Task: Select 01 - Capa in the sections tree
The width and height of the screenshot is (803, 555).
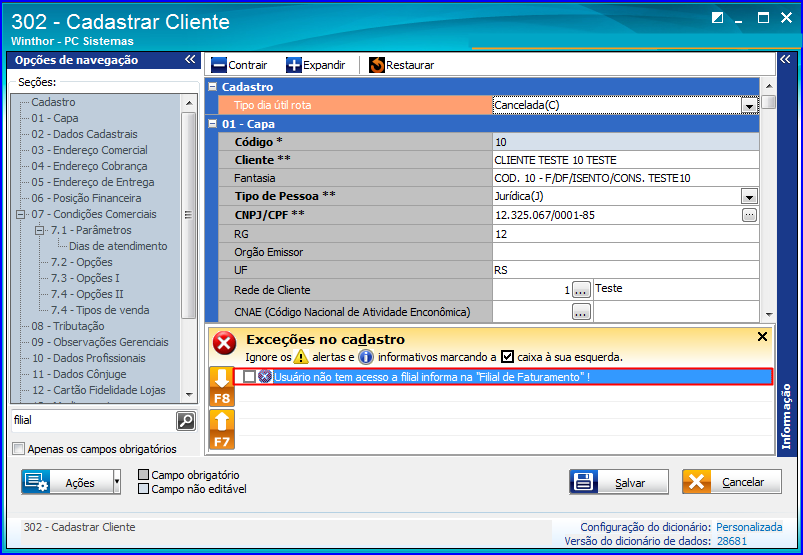Action: 55,118
